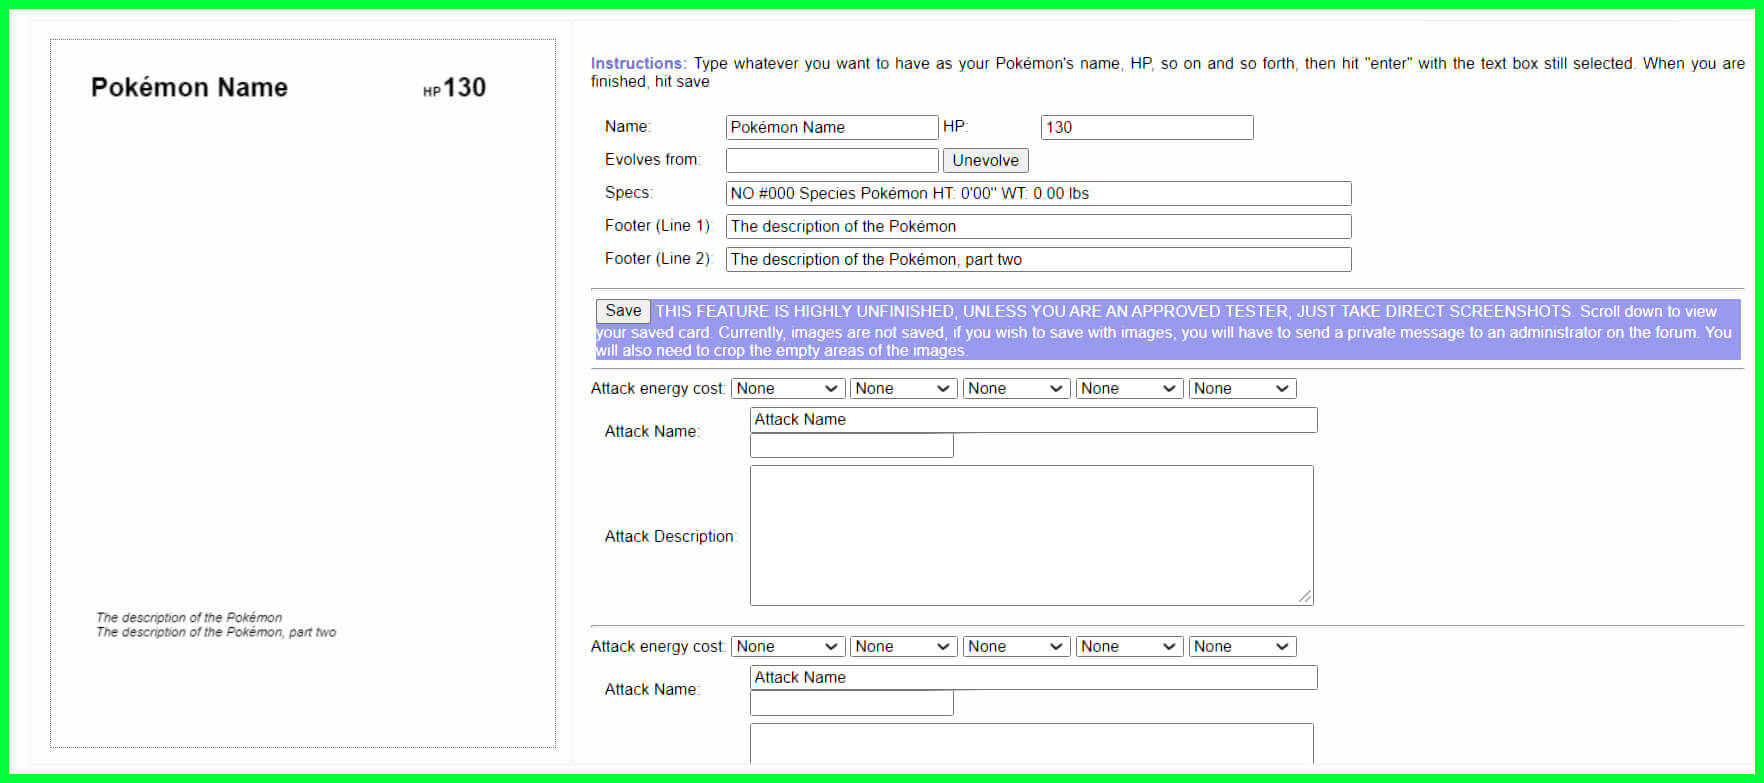
Task: Click the 'Instructions:' heading text
Action: tap(638, 63)
